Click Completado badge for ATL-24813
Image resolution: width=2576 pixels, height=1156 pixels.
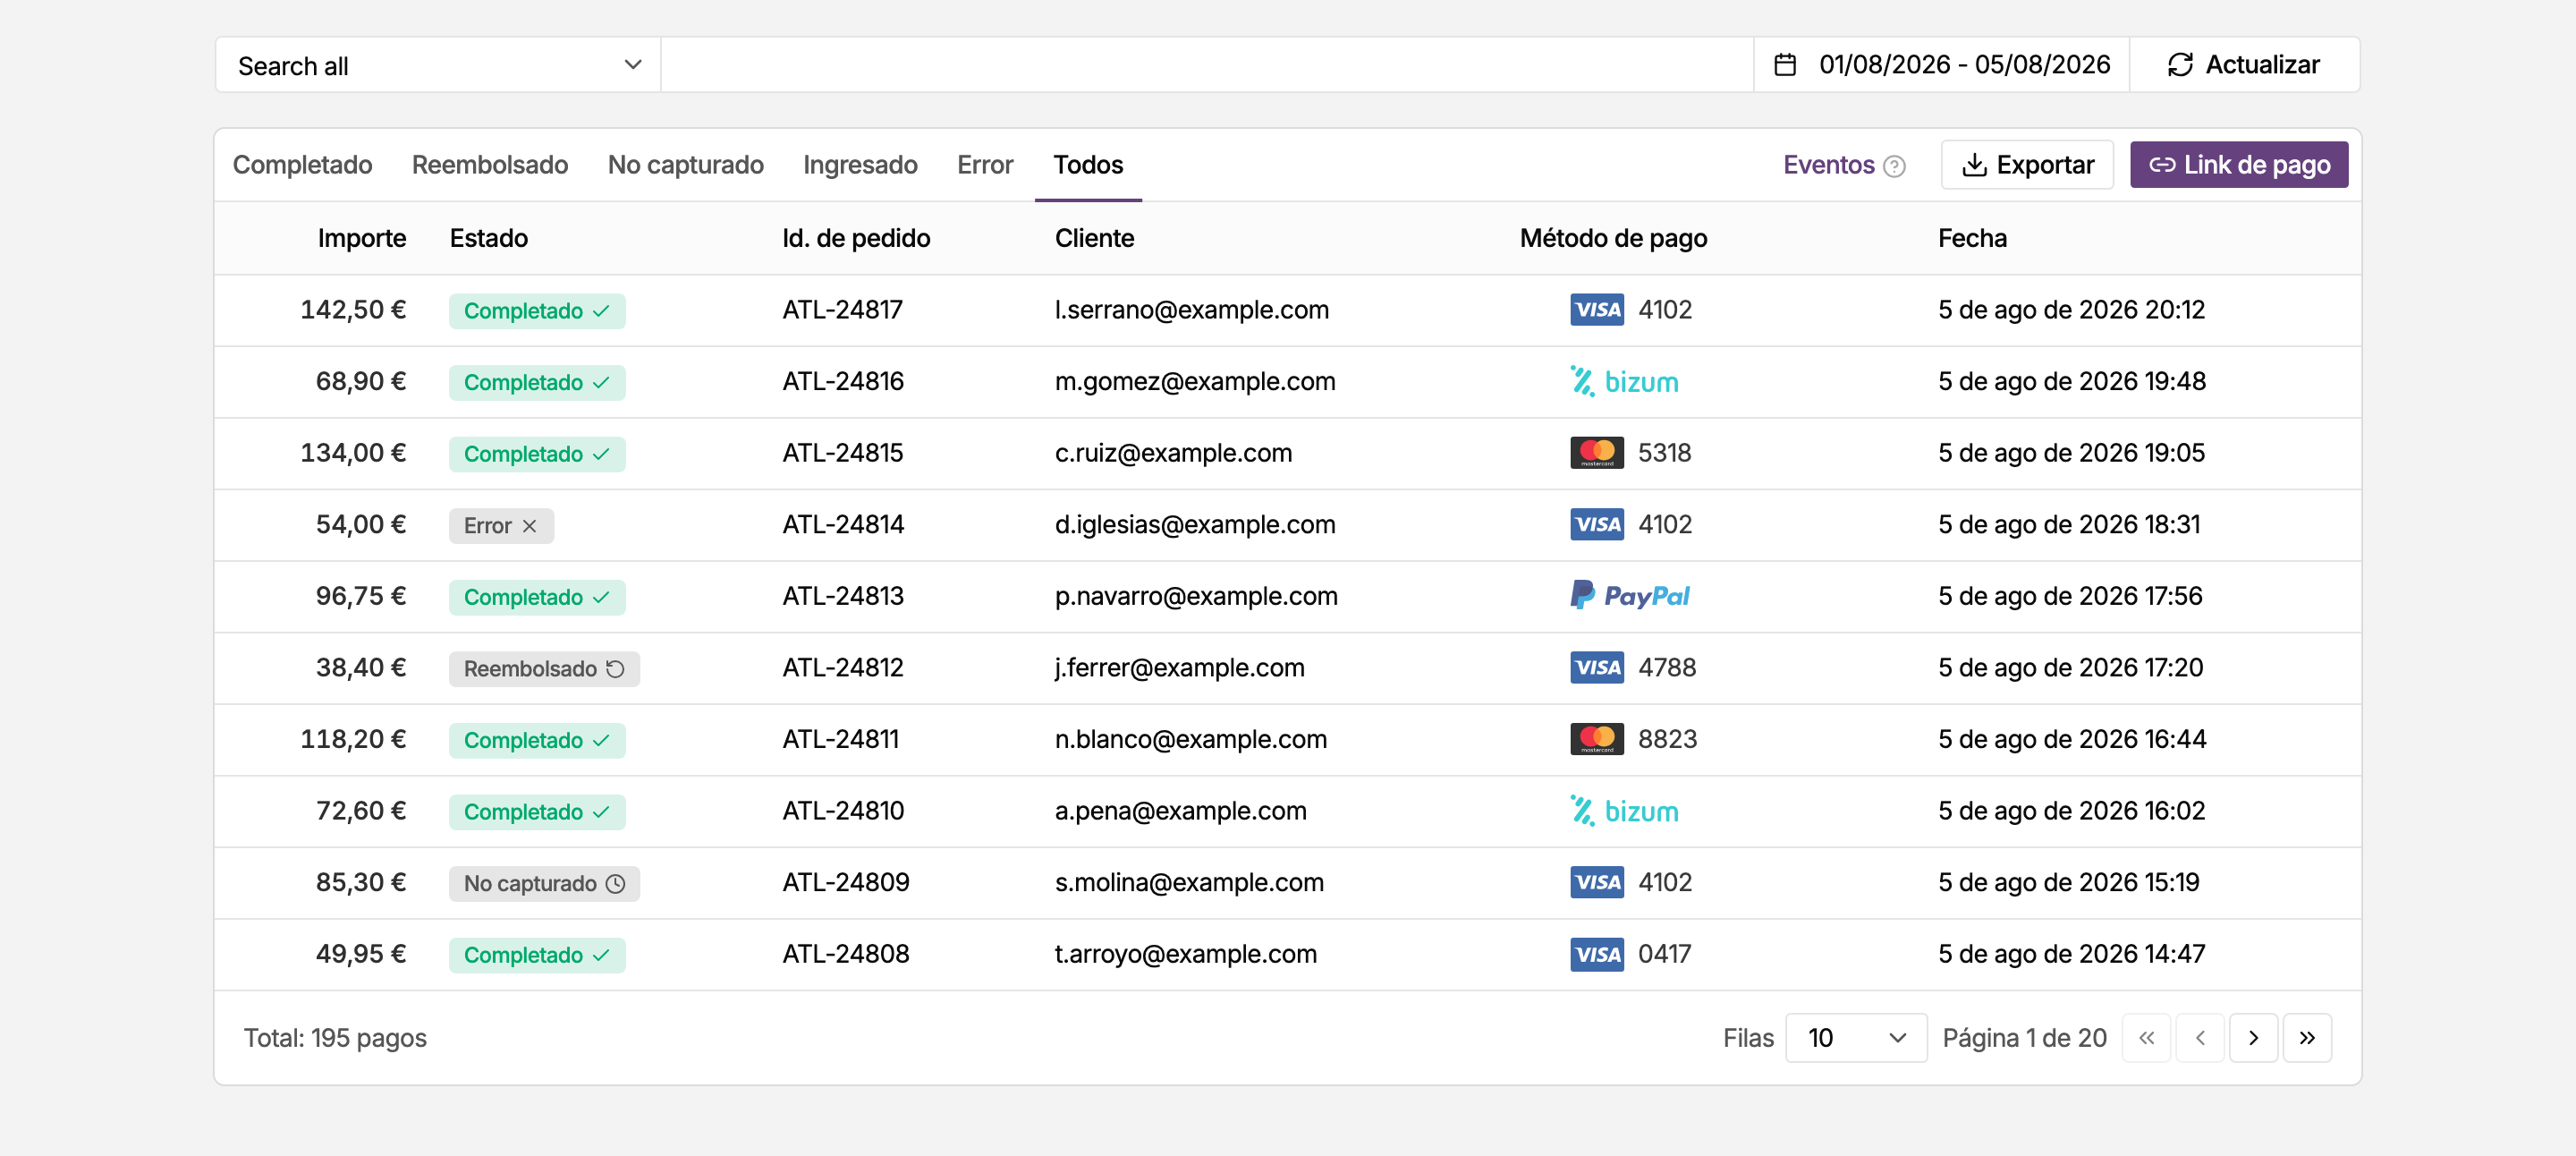[537, 597]
